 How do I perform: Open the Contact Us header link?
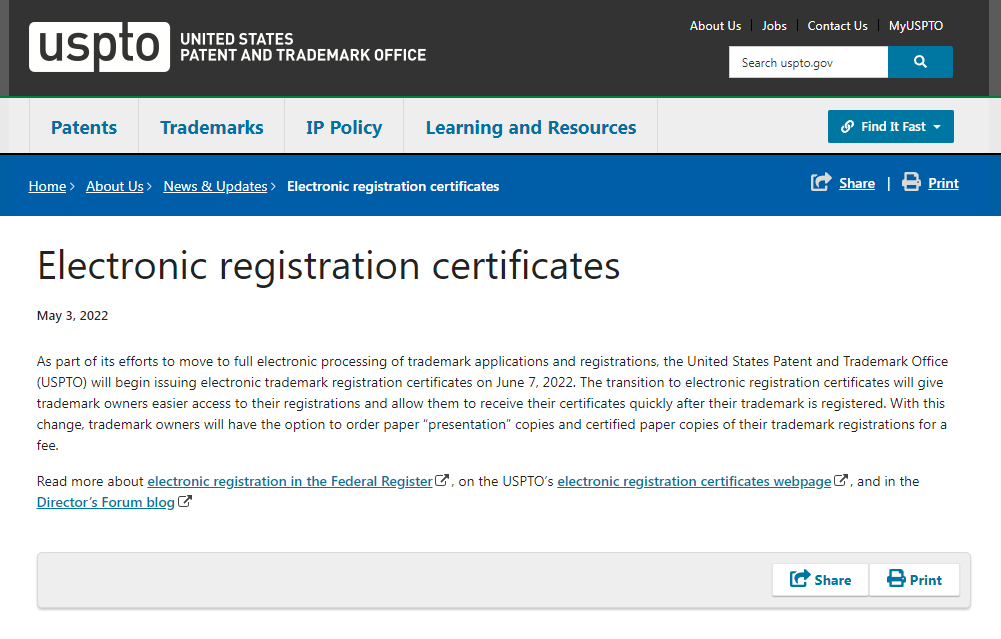click(x=837, y=26)
